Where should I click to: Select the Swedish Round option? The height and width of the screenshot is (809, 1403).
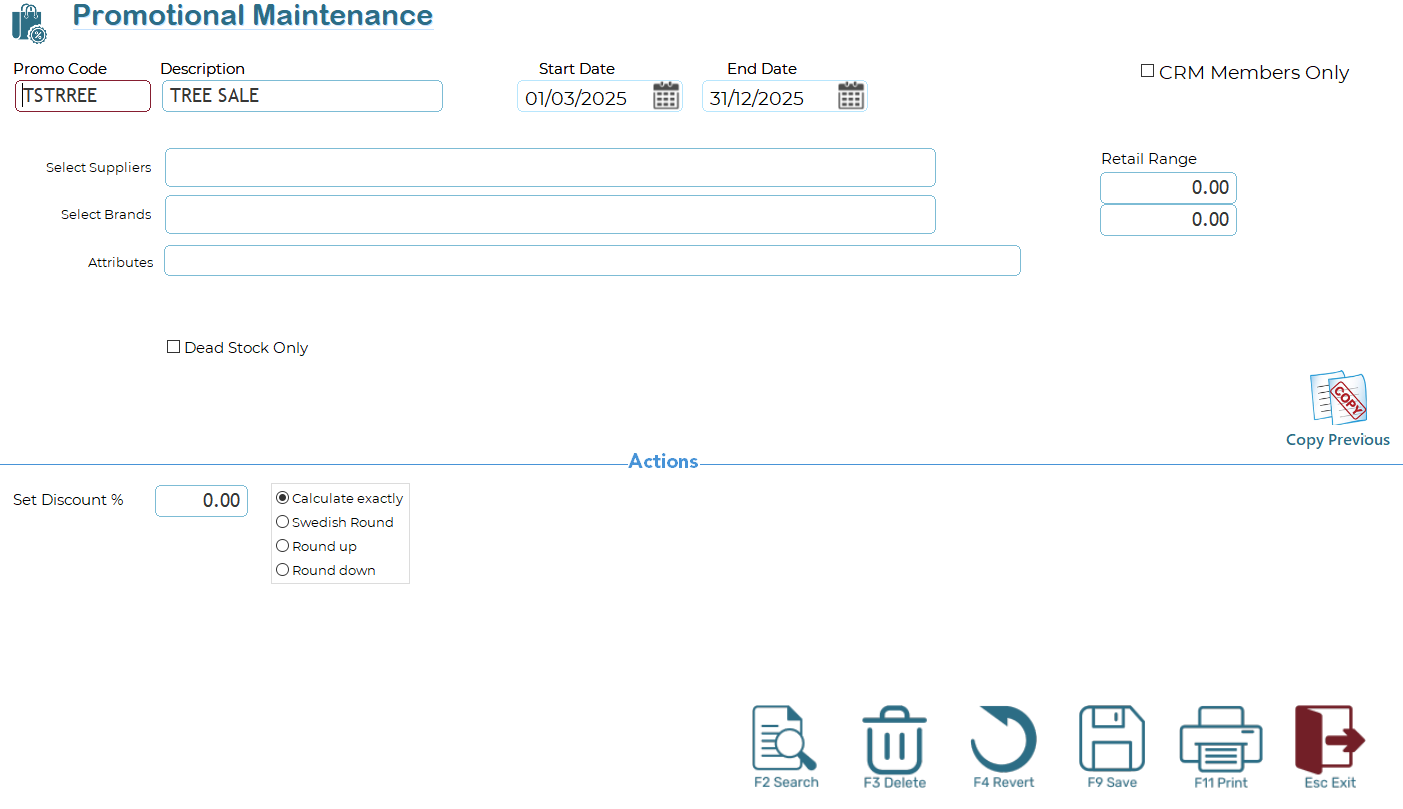click(x=283, y=522)
